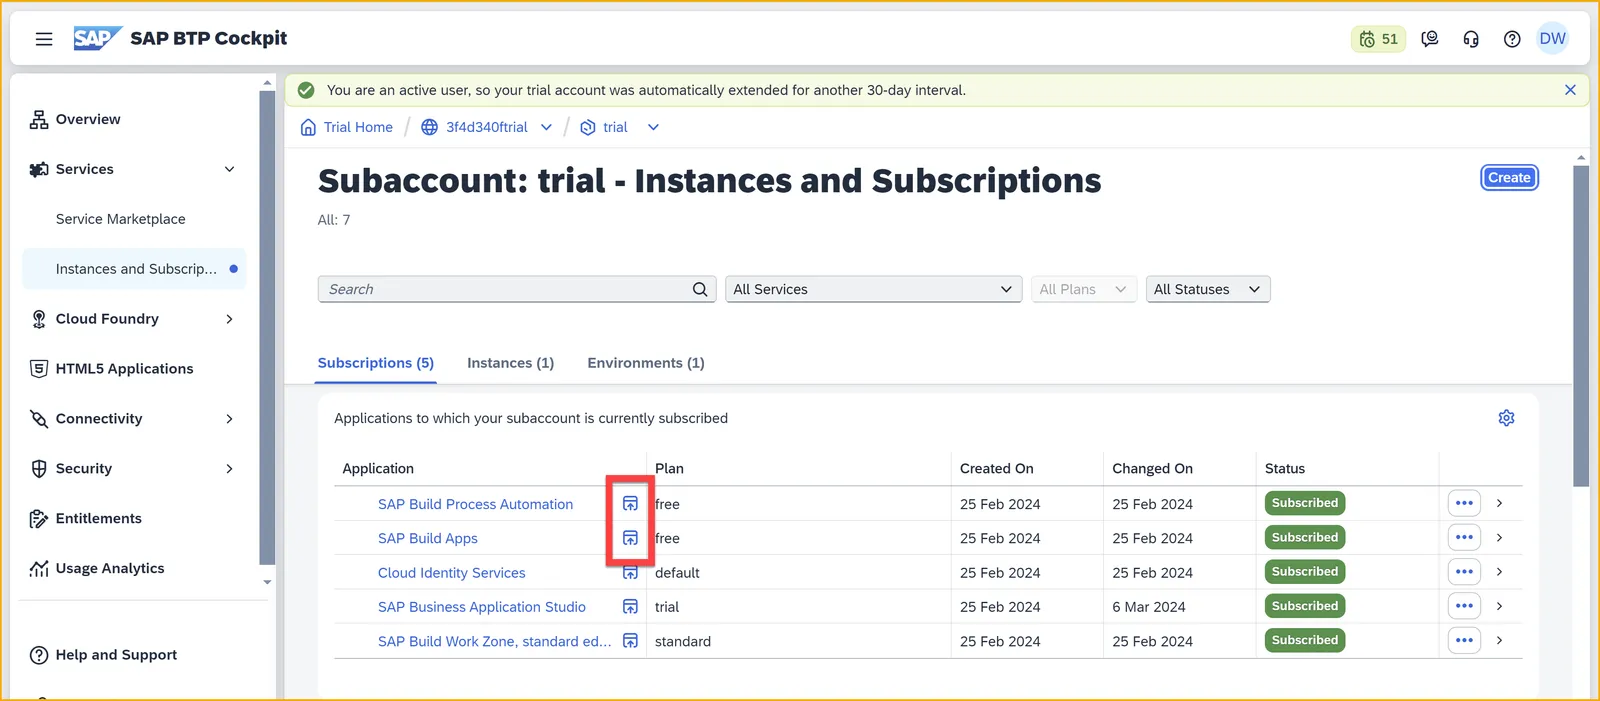Open the All Statuses dropdown
1600x701 pixels.
click(x=1207, y=289)
